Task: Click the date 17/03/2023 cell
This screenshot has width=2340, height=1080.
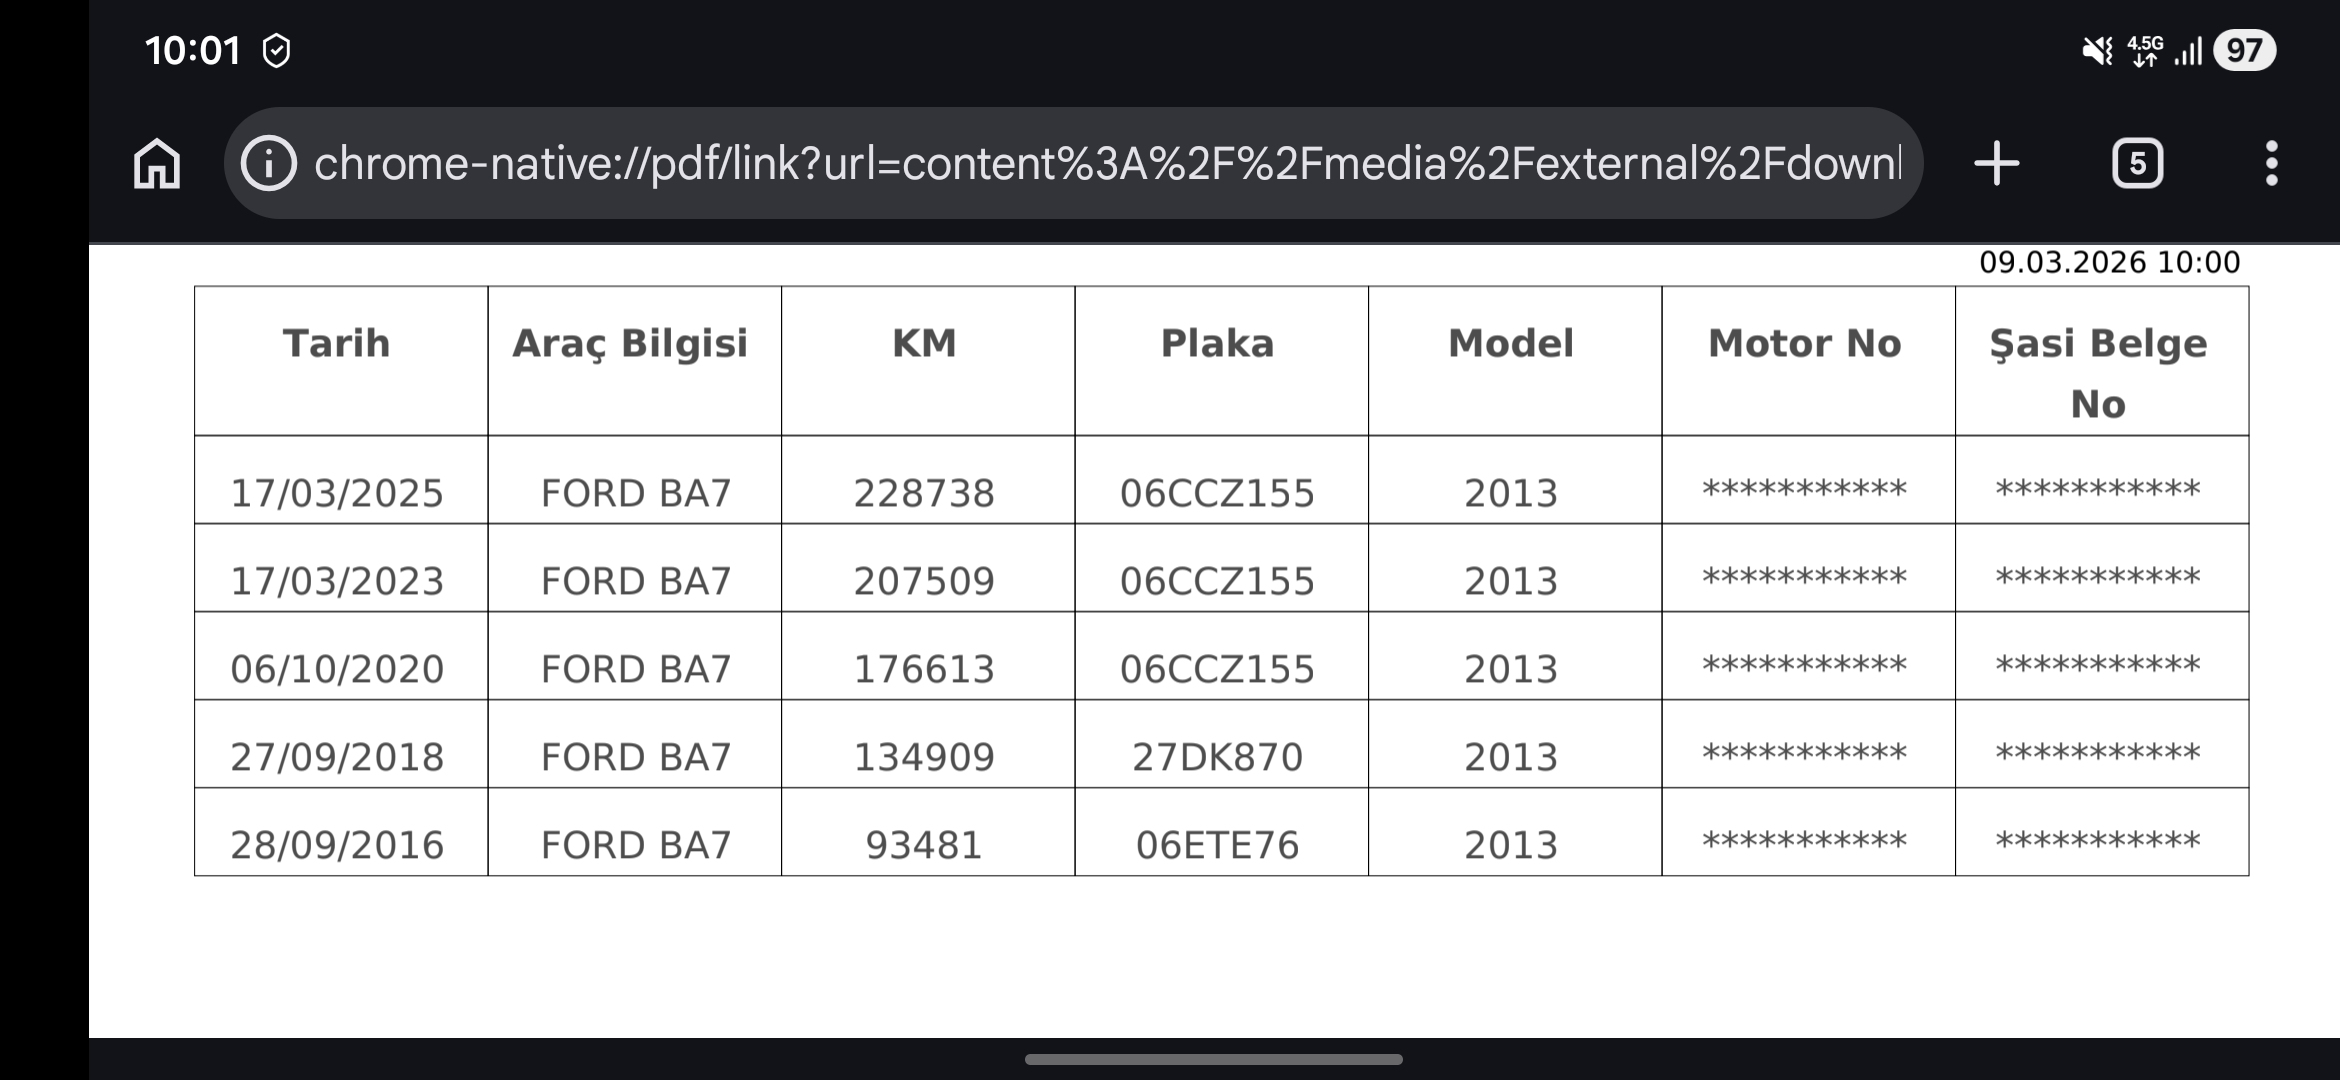Action: pos(337,581)
